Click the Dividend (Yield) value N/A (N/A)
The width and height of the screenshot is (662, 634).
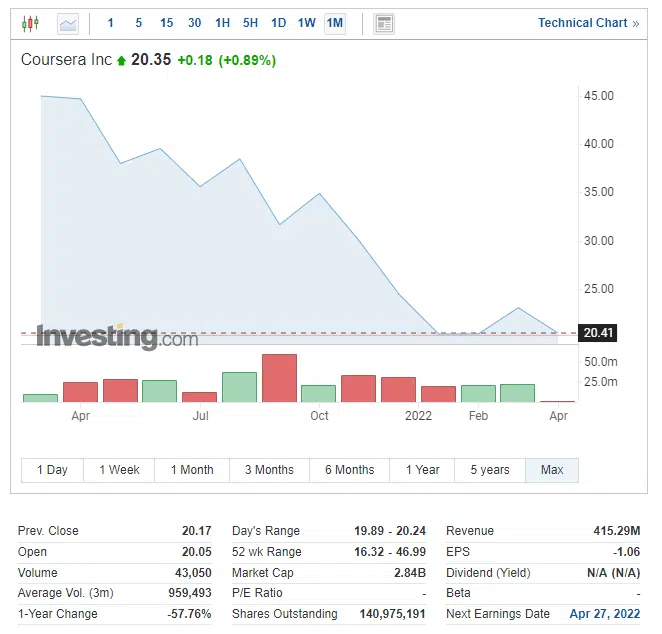point(614,573)
